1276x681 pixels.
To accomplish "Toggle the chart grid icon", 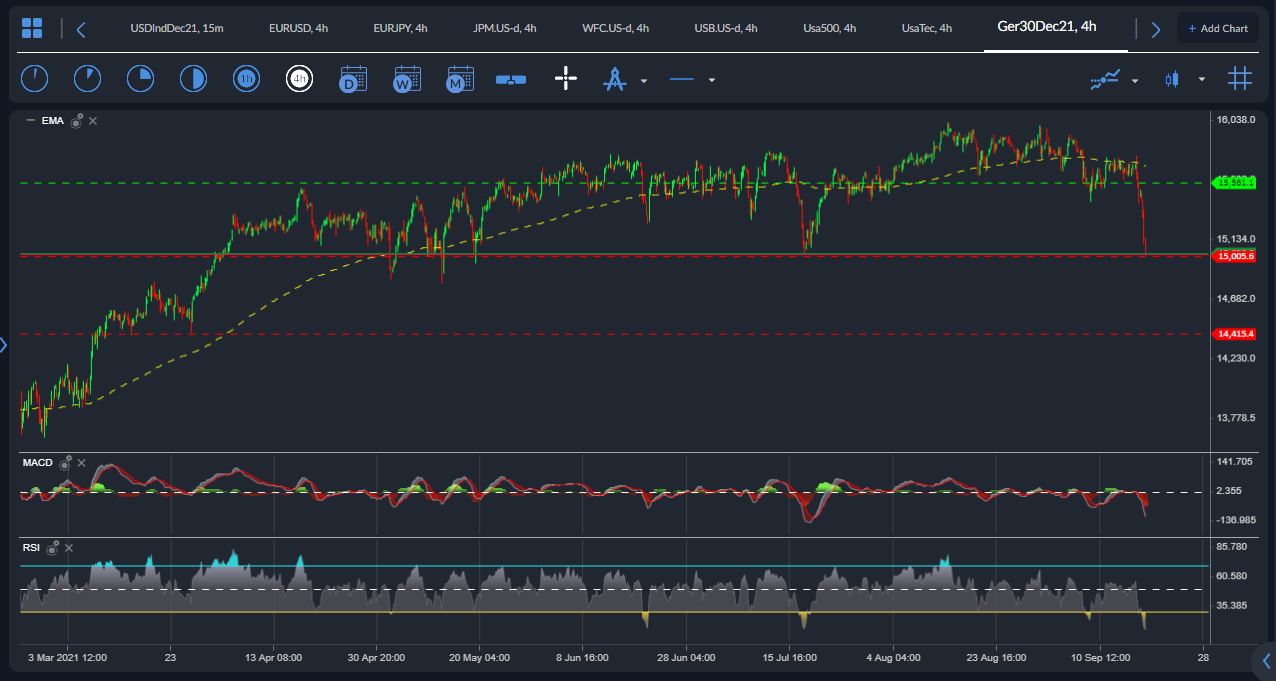I will 1240,79.
